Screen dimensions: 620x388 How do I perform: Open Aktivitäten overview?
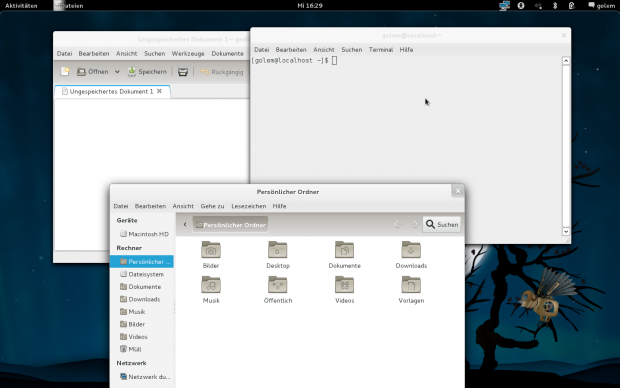click(21, 6)
